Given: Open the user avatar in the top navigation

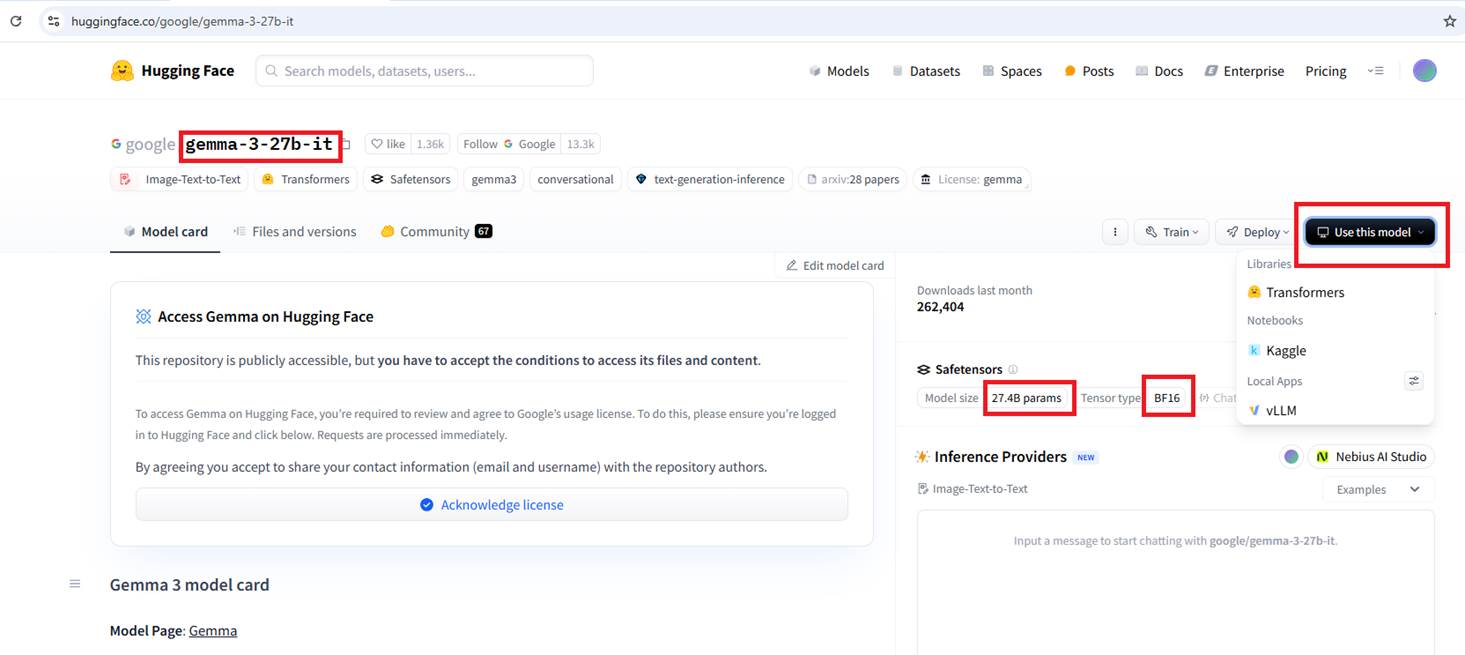Looking at the screenshot, I should pos(1424,70).
